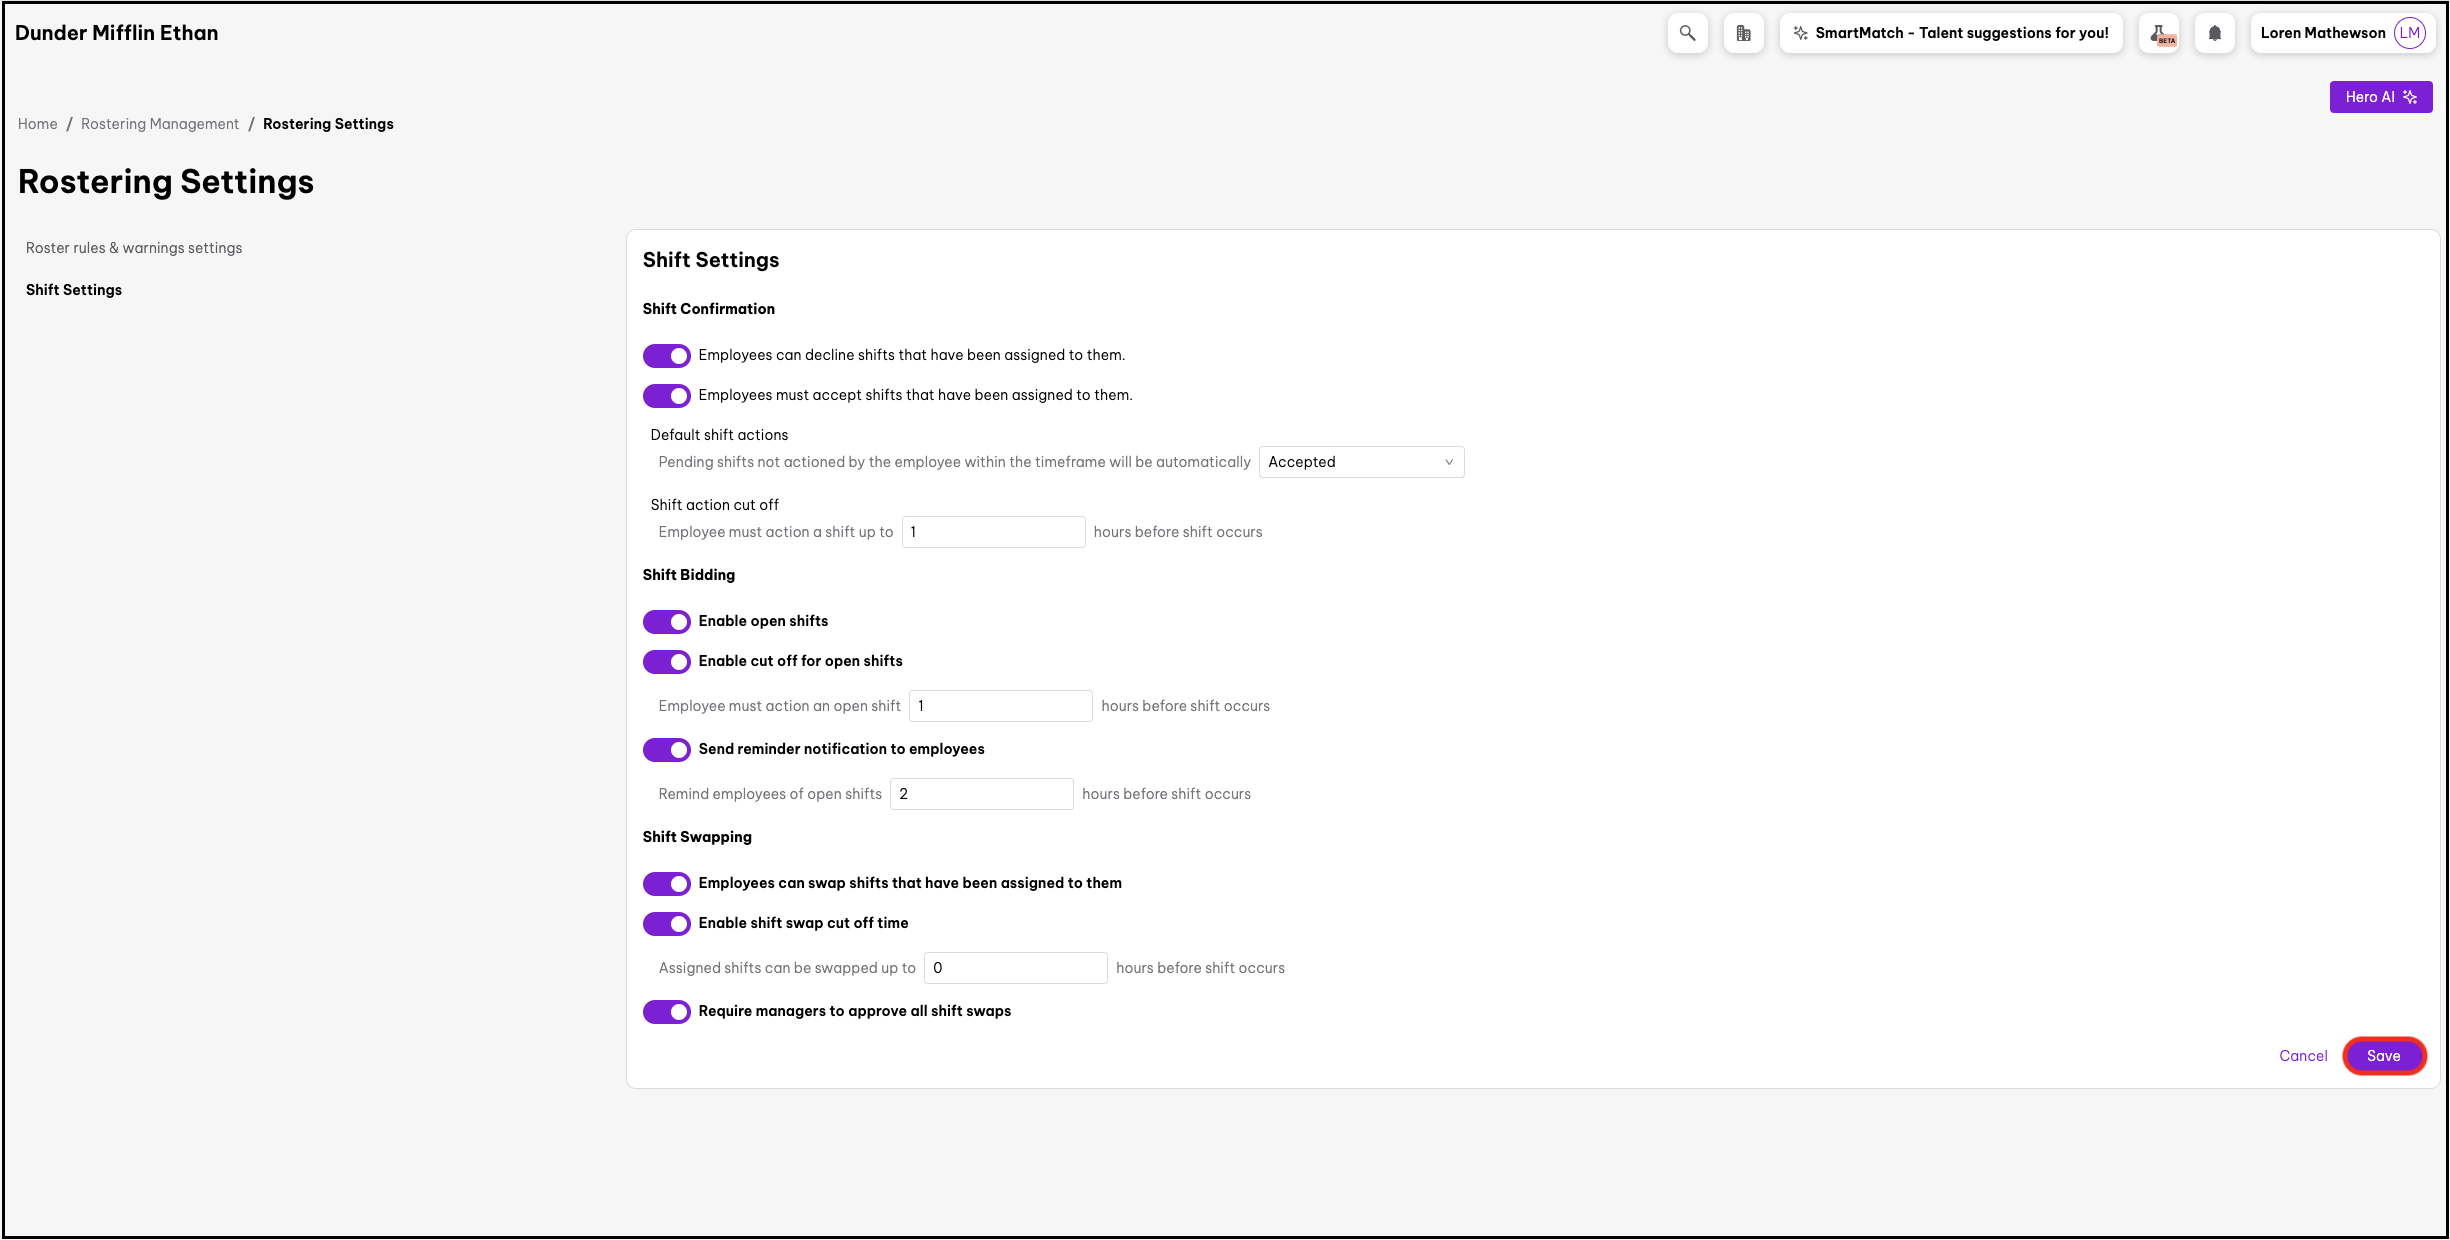Click the LM user avatar

click(x=2410, y=33)
